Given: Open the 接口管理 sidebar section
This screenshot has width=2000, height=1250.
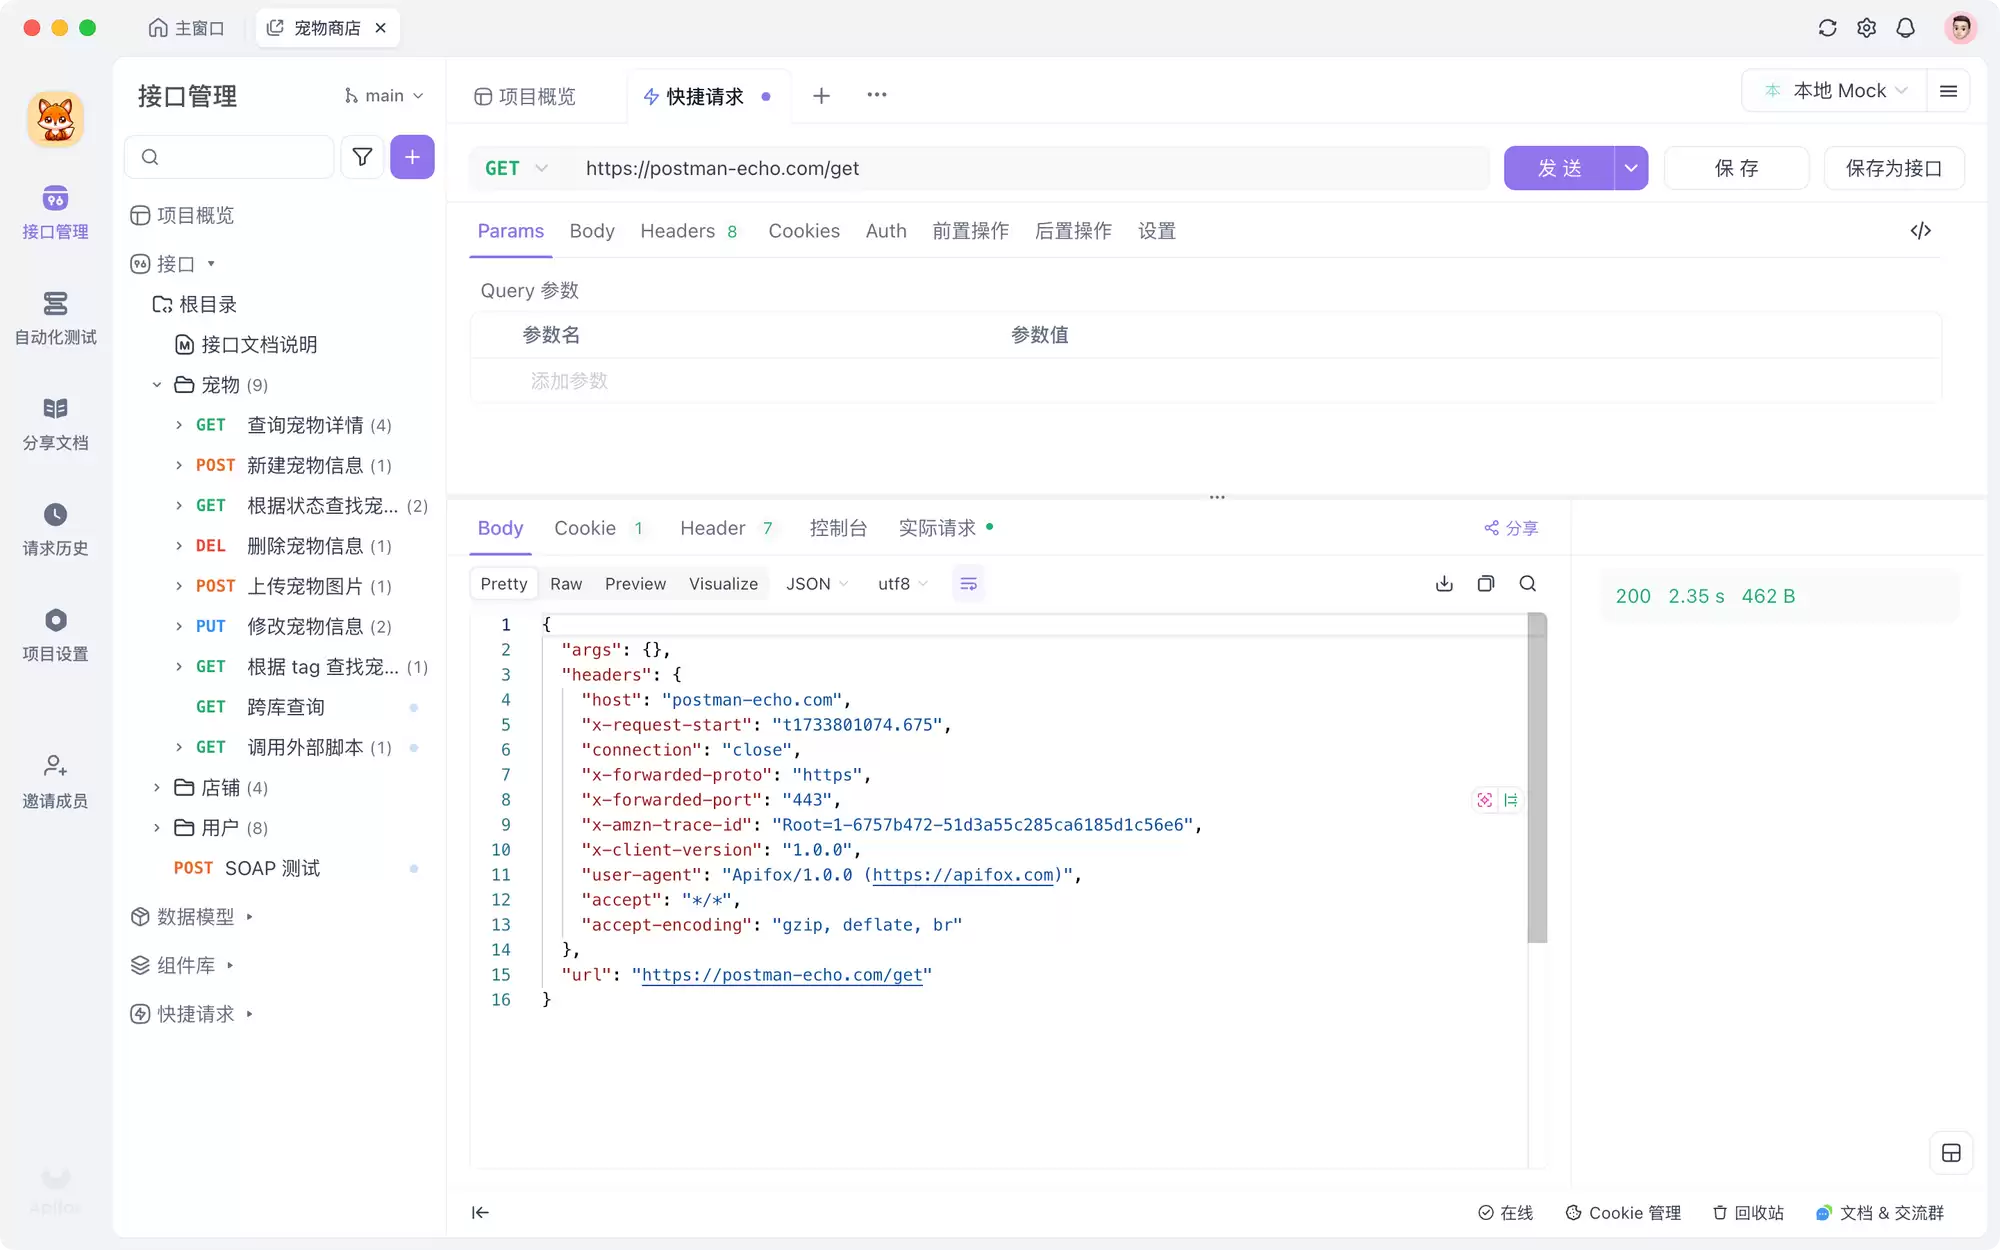Looking at the screenshot, I should coord(55,213).
